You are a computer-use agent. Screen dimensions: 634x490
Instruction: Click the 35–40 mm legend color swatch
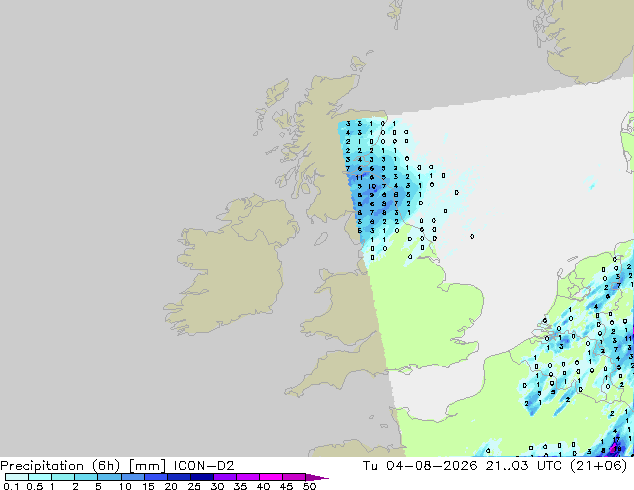[248, 477]
